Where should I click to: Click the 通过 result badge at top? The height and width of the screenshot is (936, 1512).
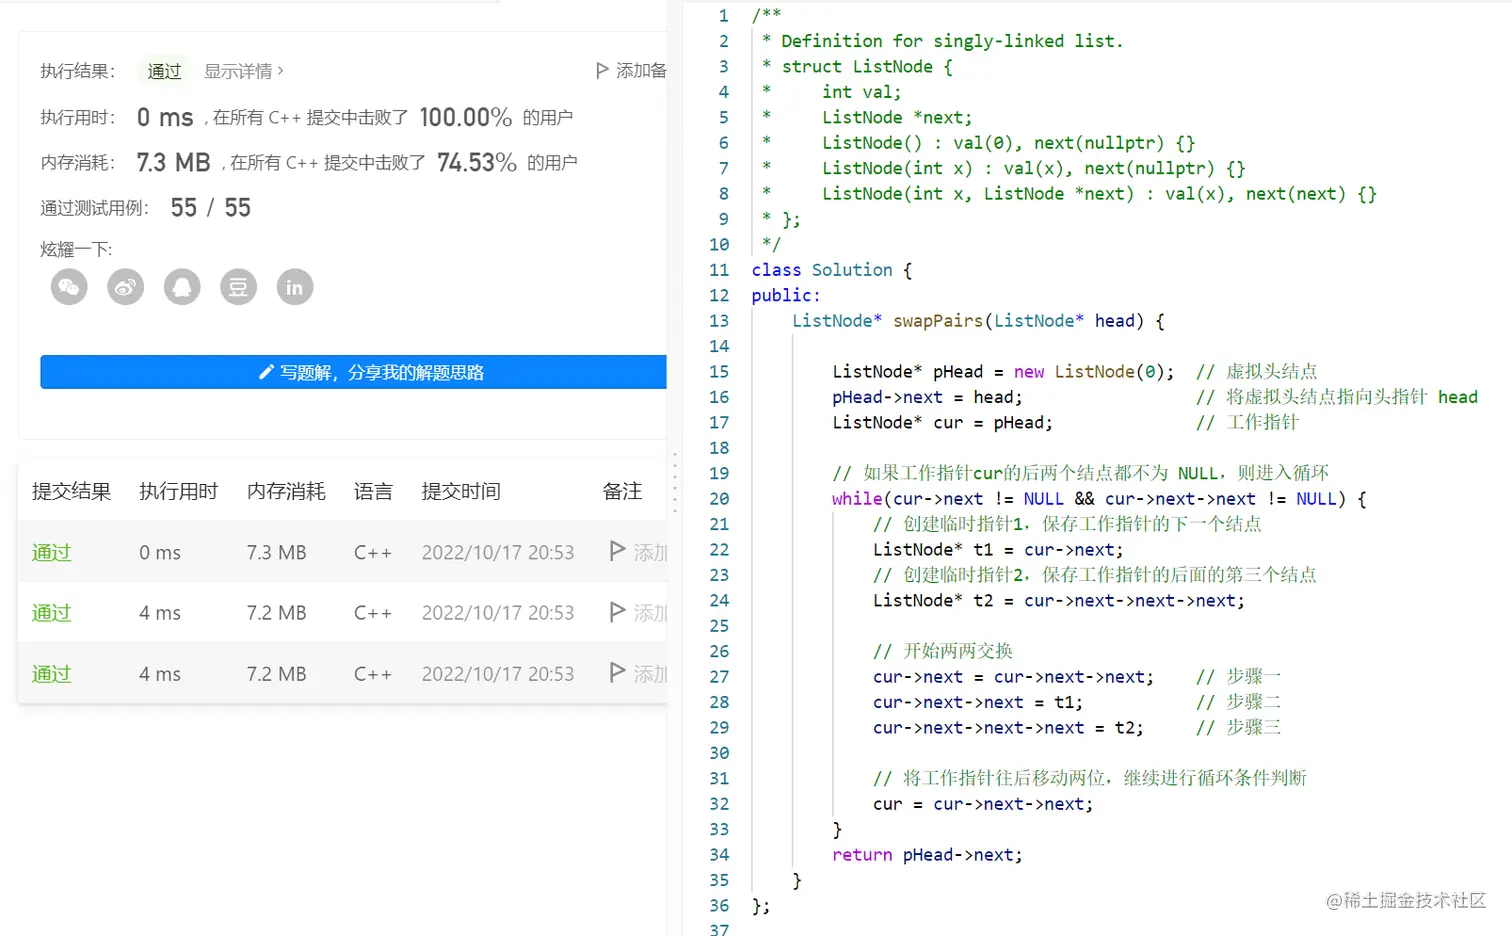(164, 71)
